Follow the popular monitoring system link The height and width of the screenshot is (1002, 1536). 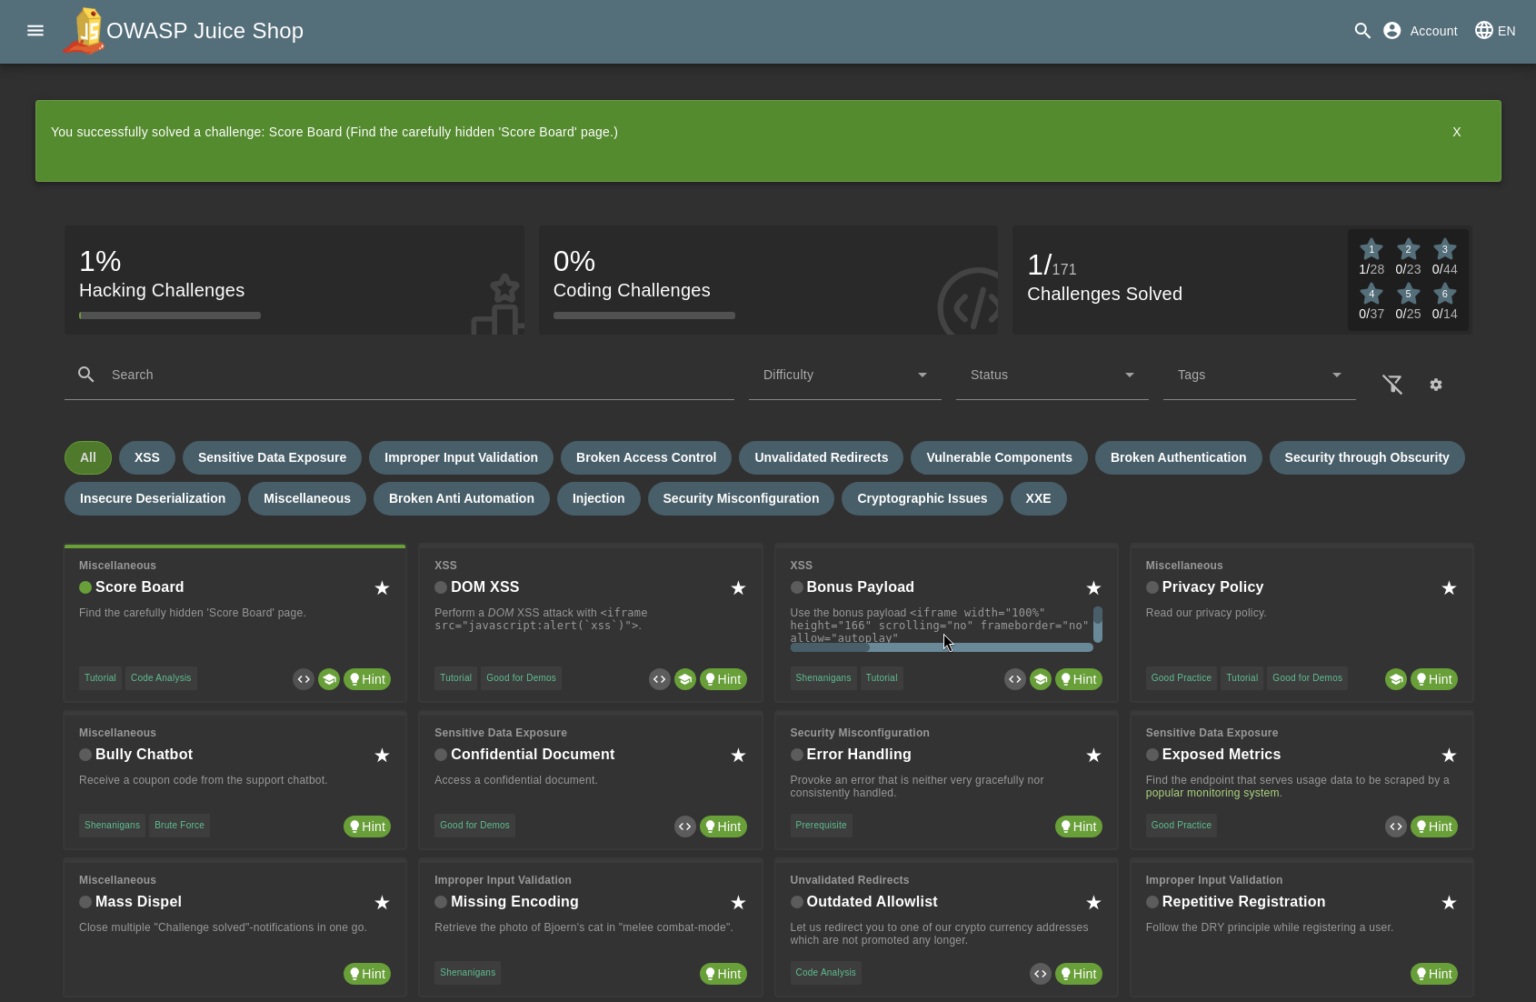coord(1211,793)
